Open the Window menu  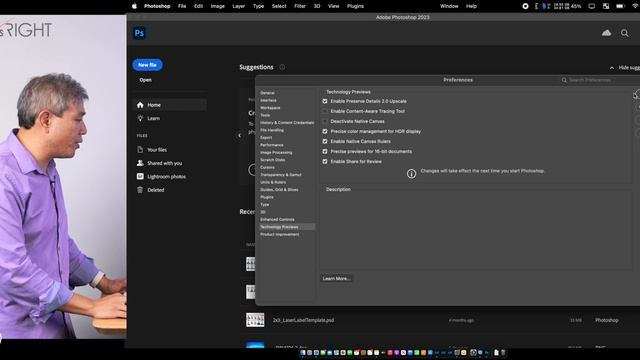449,6
